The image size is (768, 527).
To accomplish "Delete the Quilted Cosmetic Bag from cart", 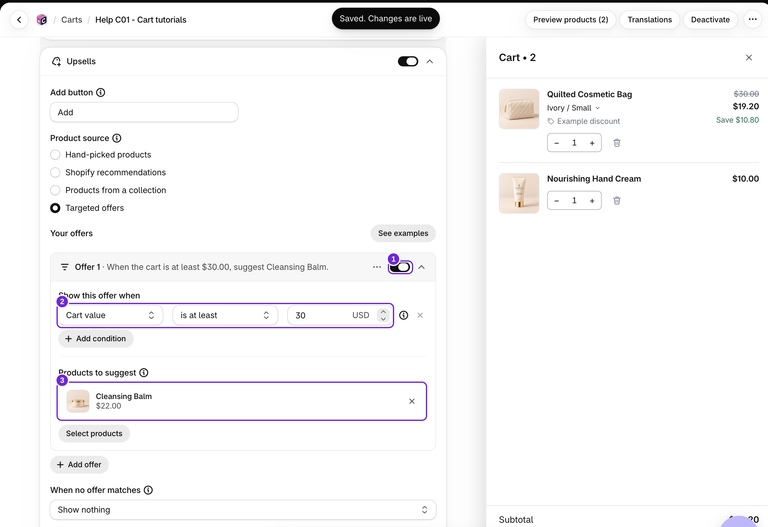I will click(617, 143).
